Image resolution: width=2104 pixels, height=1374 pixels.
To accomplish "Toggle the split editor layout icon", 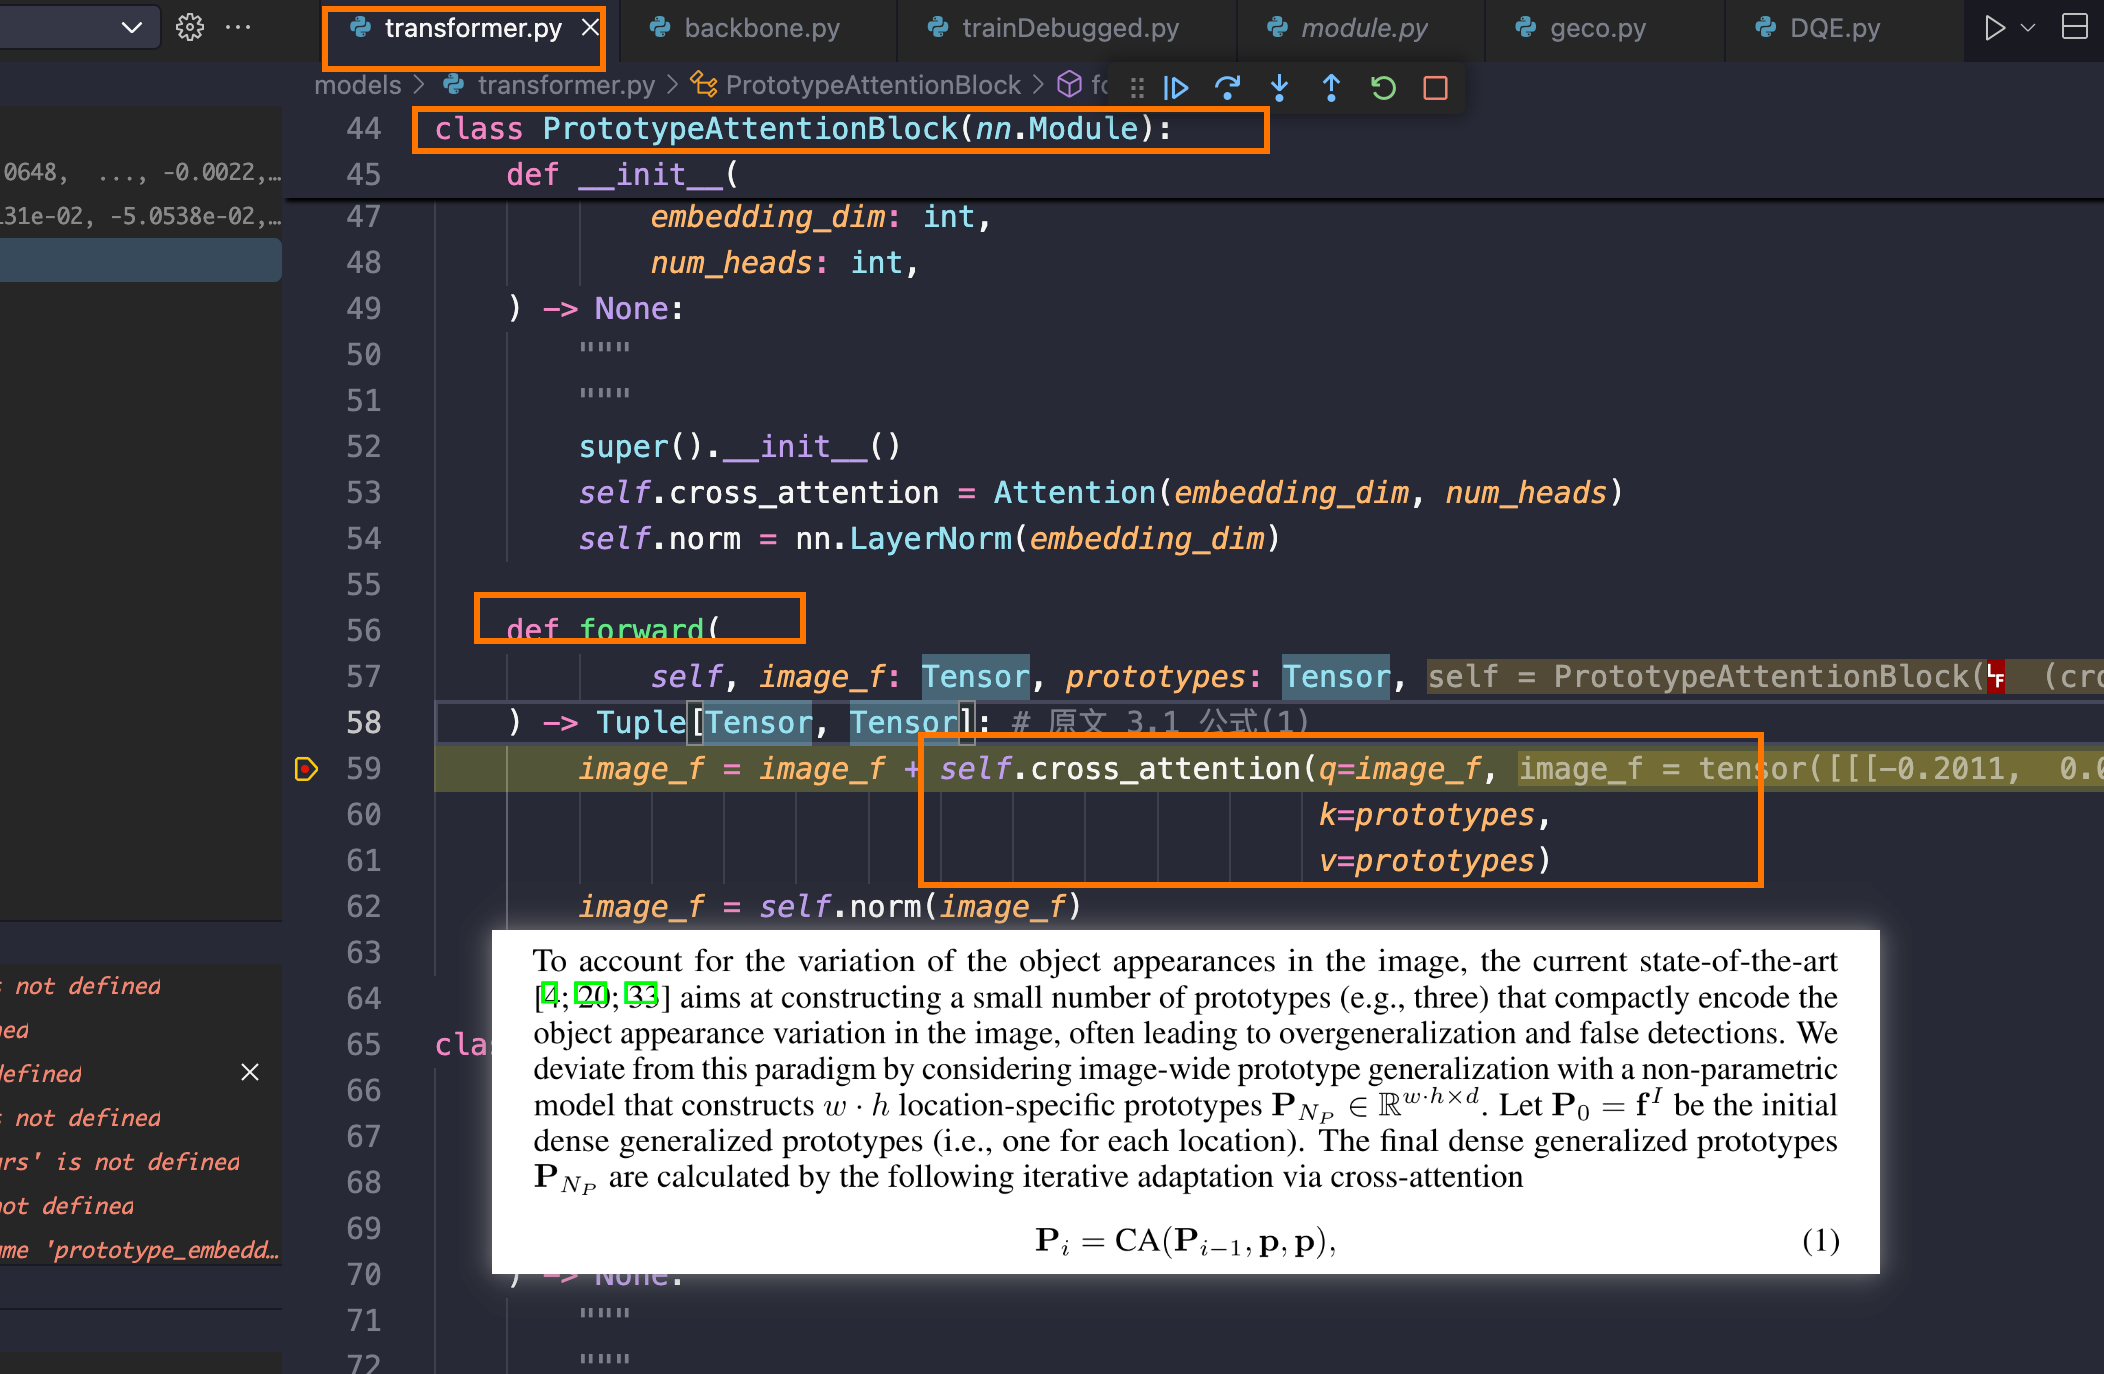I will point(2075,27).
